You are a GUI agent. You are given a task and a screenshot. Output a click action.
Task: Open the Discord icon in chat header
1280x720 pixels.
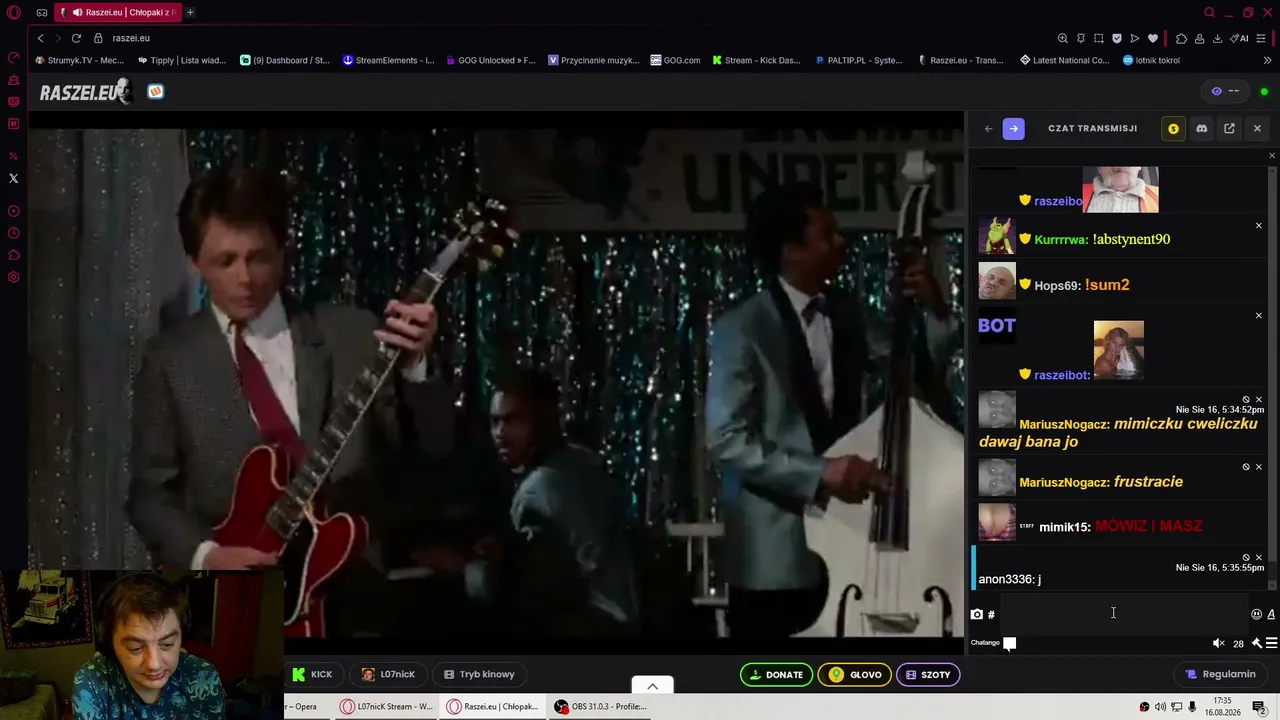pos(1201,128)
